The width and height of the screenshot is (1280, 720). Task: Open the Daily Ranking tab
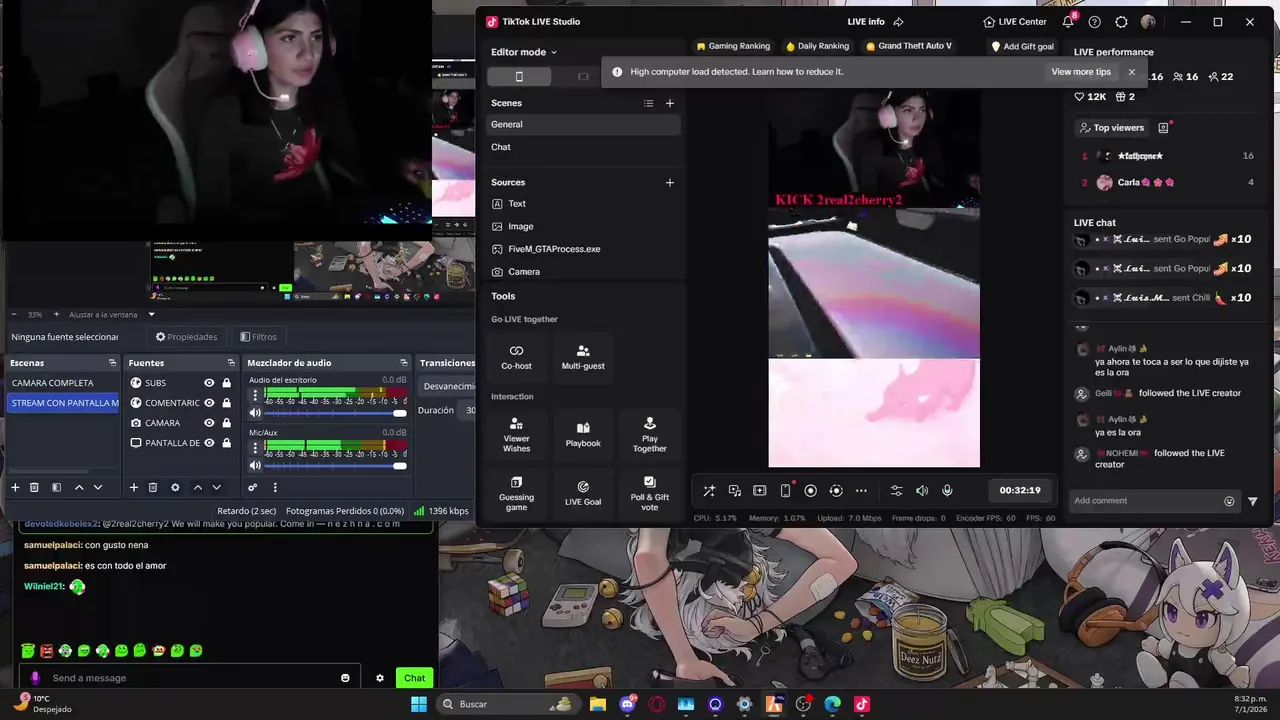point(817,46)
